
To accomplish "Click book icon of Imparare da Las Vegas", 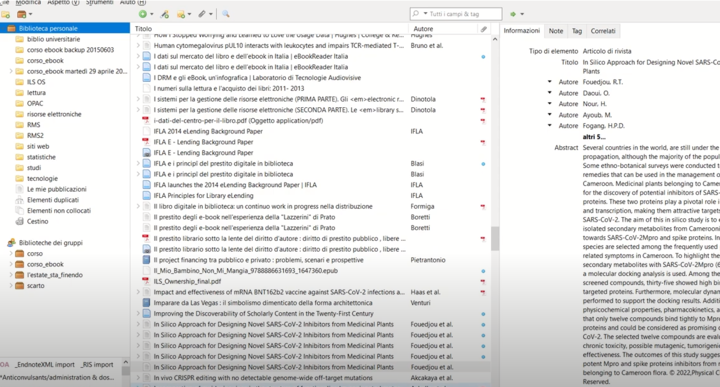I will click(146, 303).
